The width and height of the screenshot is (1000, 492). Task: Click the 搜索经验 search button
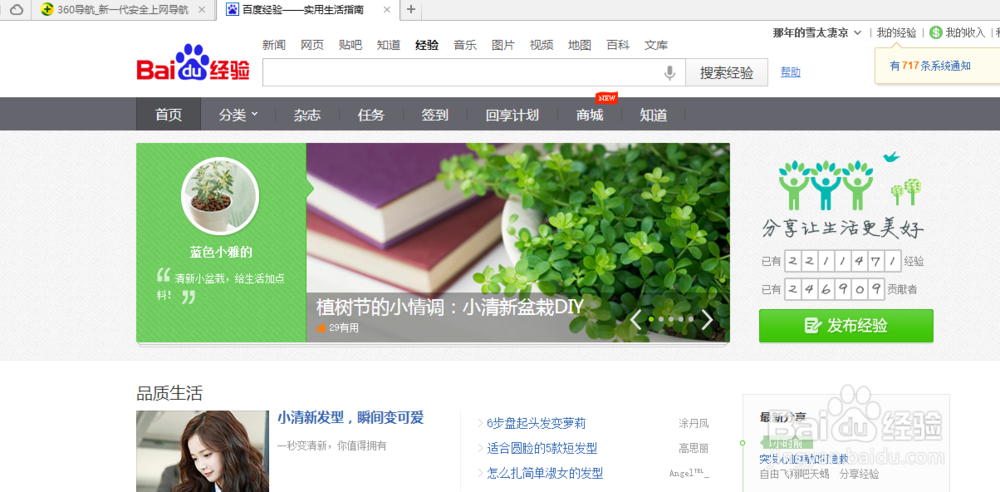coord(726,72)
